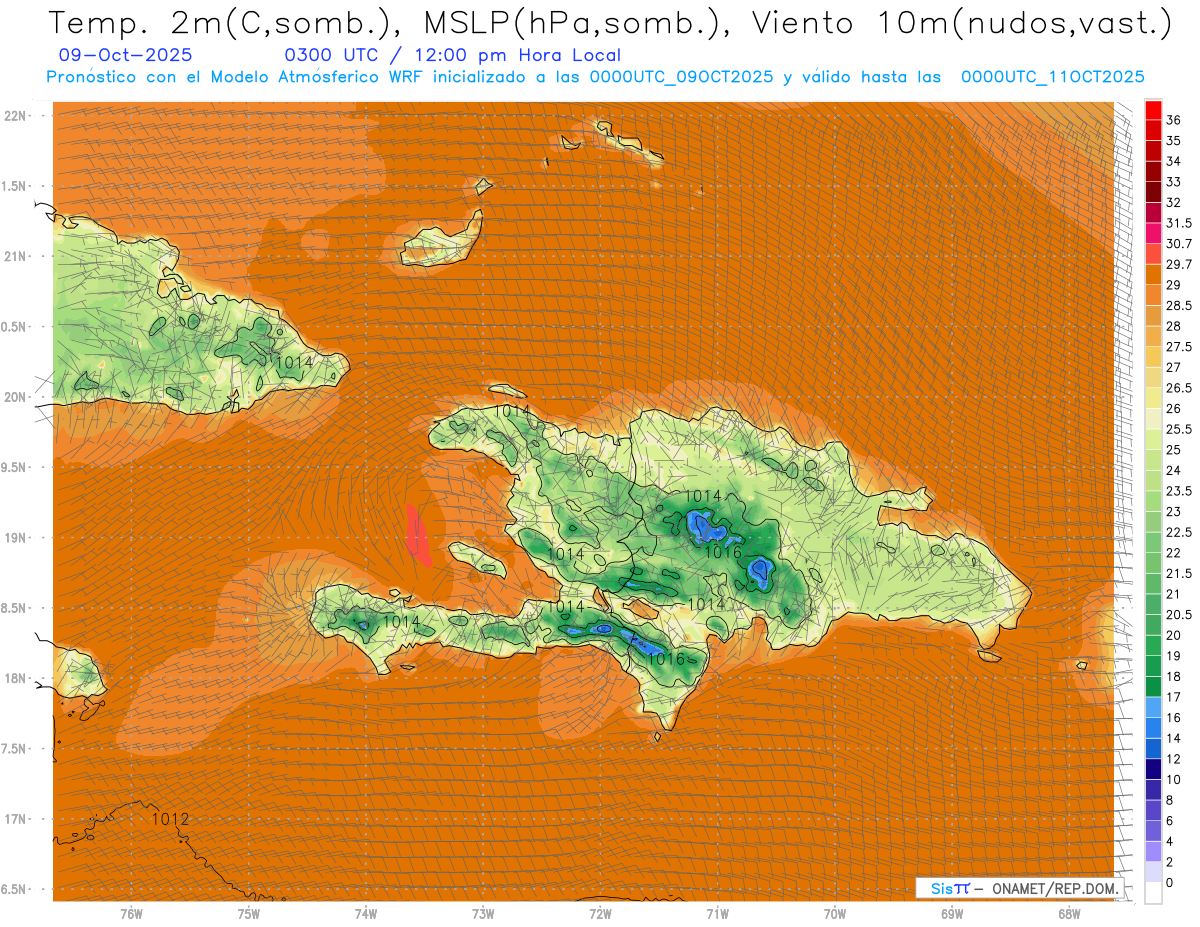Select the date label "09-Oct-2025"
Viewport: 1200px width, 927px height.
coord(125,56)
